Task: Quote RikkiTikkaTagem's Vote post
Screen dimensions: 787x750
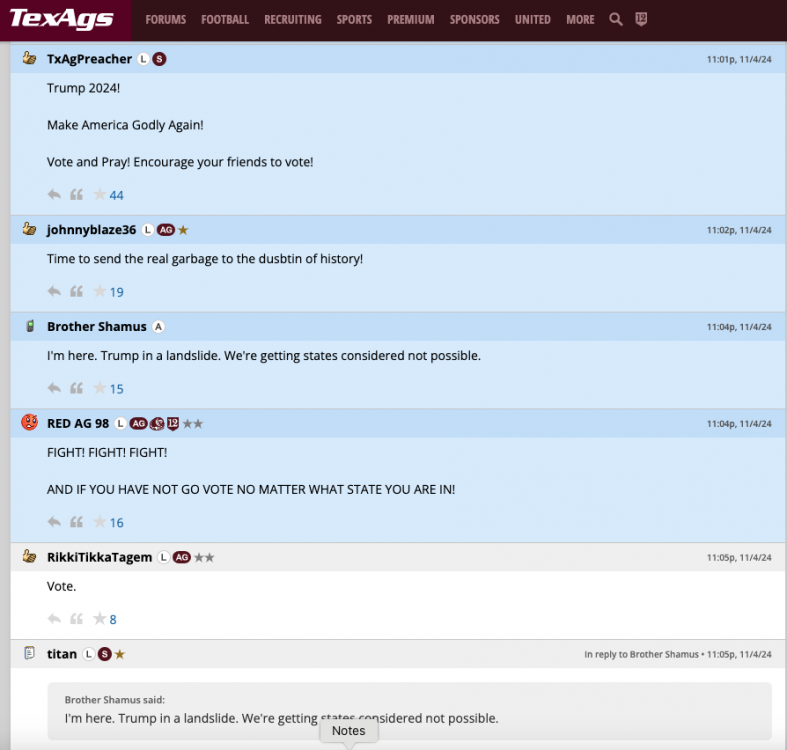Action: tap(76, 618)
